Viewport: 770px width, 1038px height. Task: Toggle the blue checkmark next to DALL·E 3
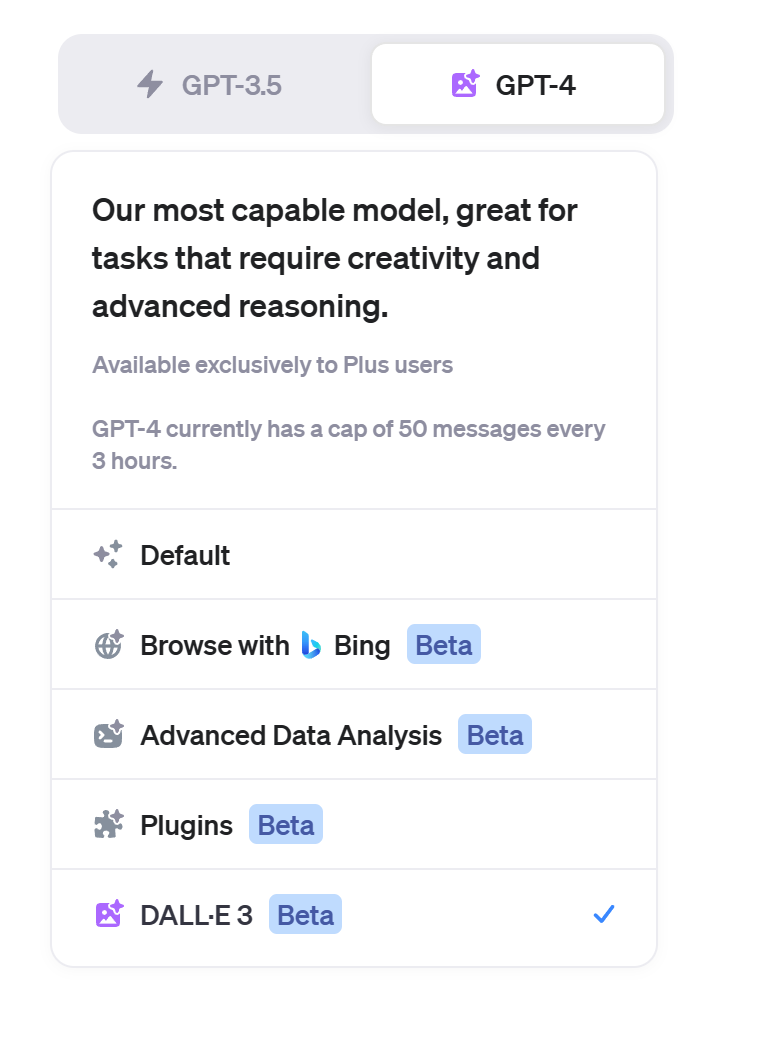[x=603, y=914]
